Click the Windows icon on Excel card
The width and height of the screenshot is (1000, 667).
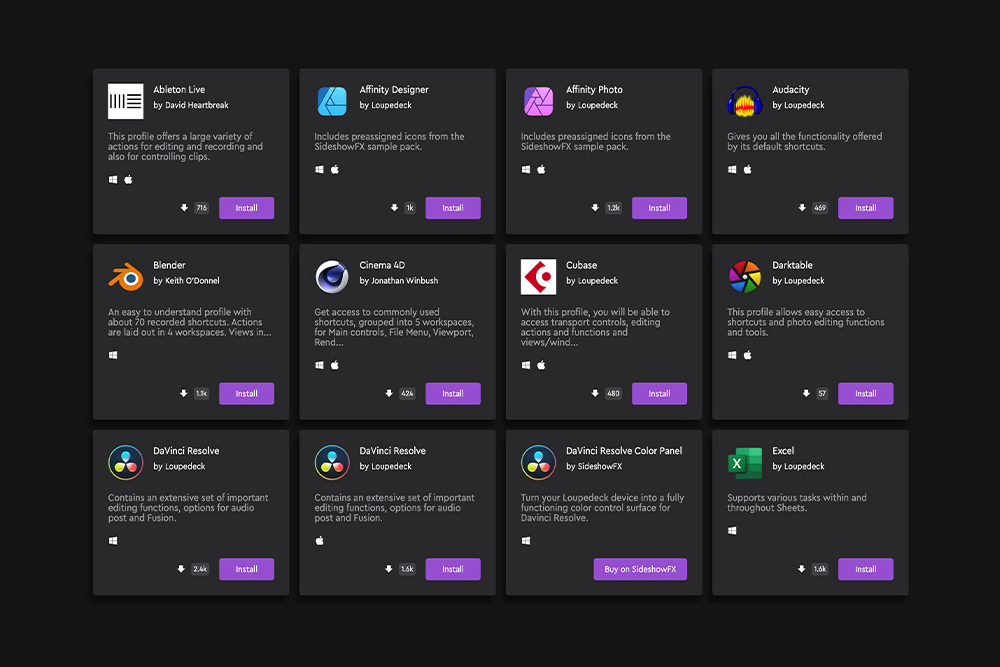(732, 531)
